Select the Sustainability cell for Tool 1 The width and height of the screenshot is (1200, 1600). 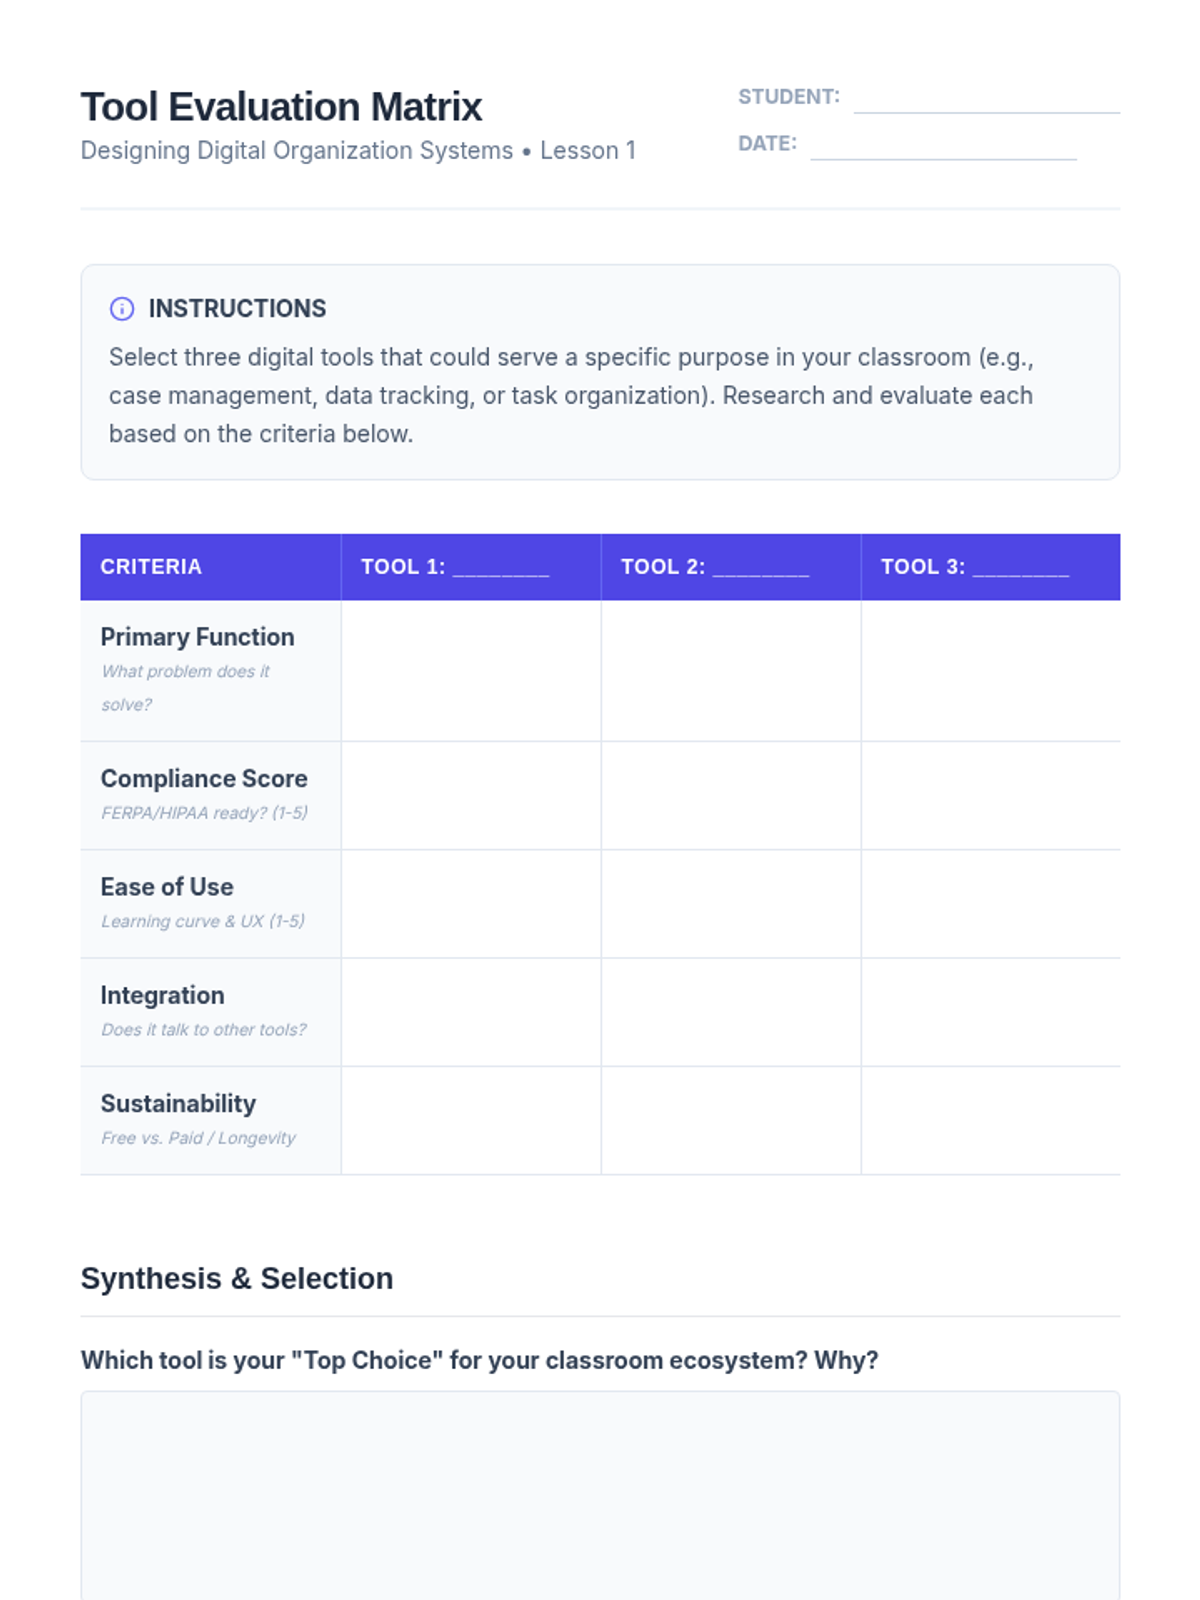click(x=471, y=1120)
